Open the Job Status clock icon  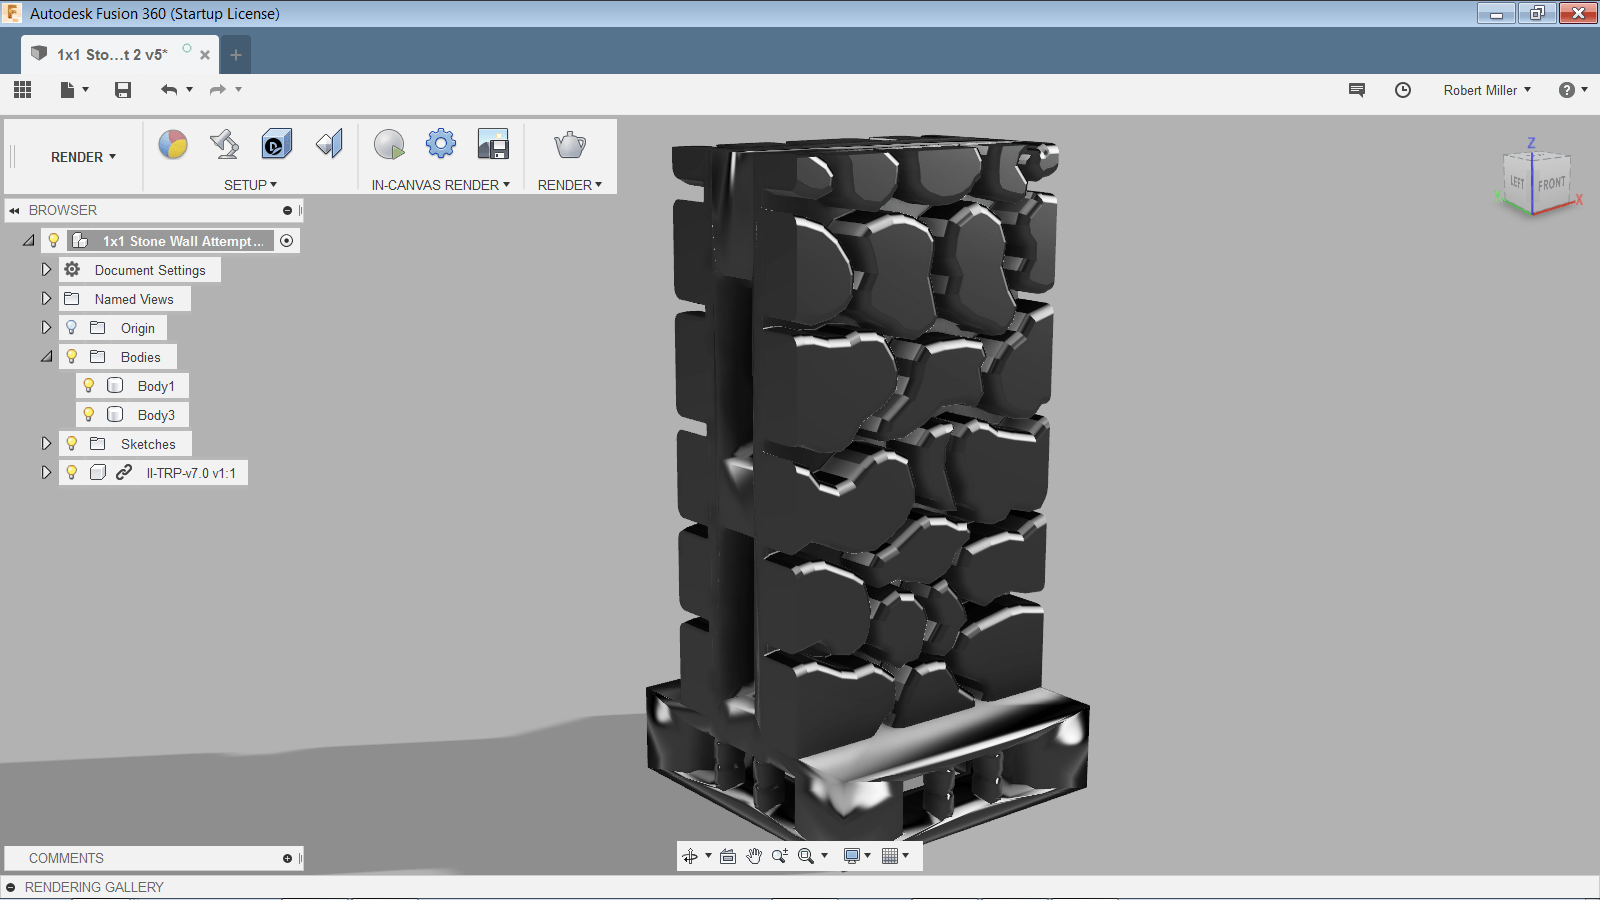[x=1403, y=90]
